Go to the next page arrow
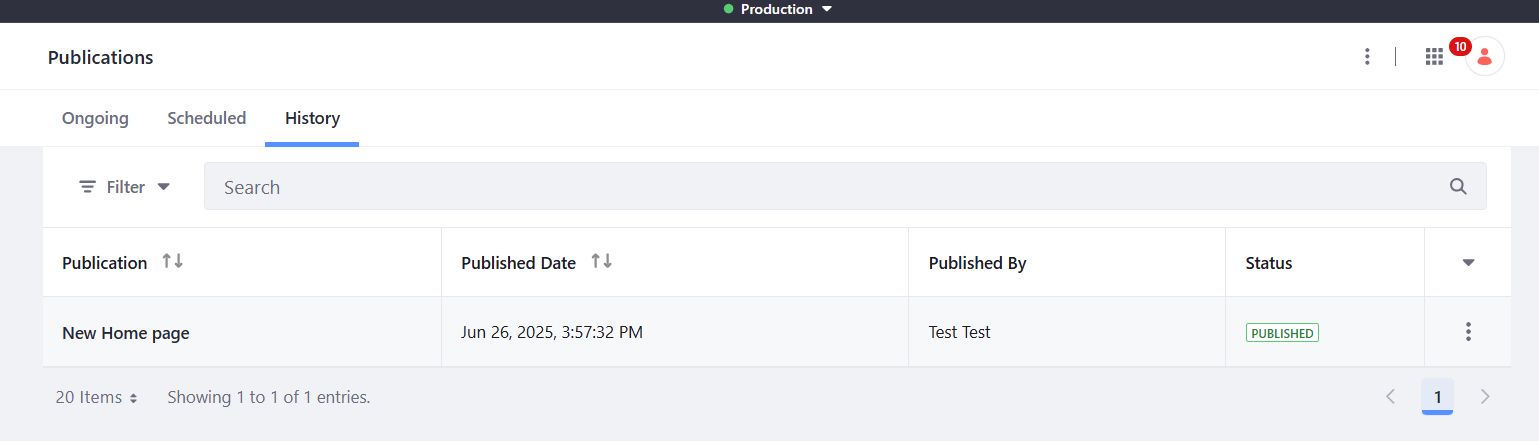1539x441 pixels. point(1485,397)
